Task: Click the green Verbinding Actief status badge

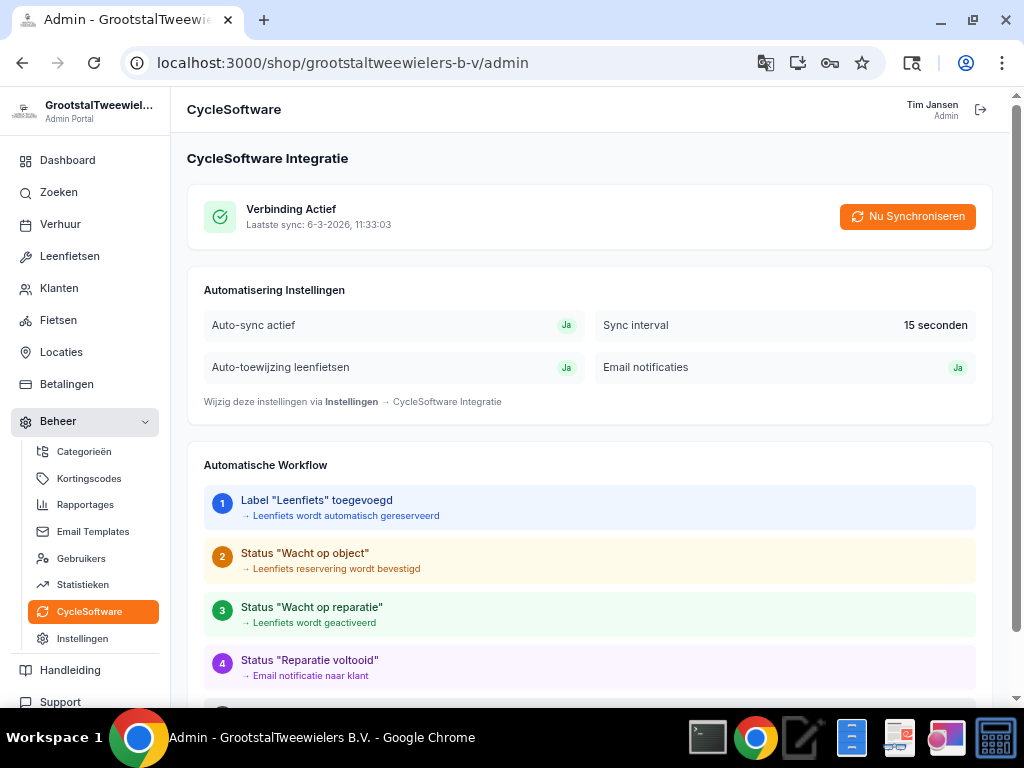Action: (x=219, y=216)
